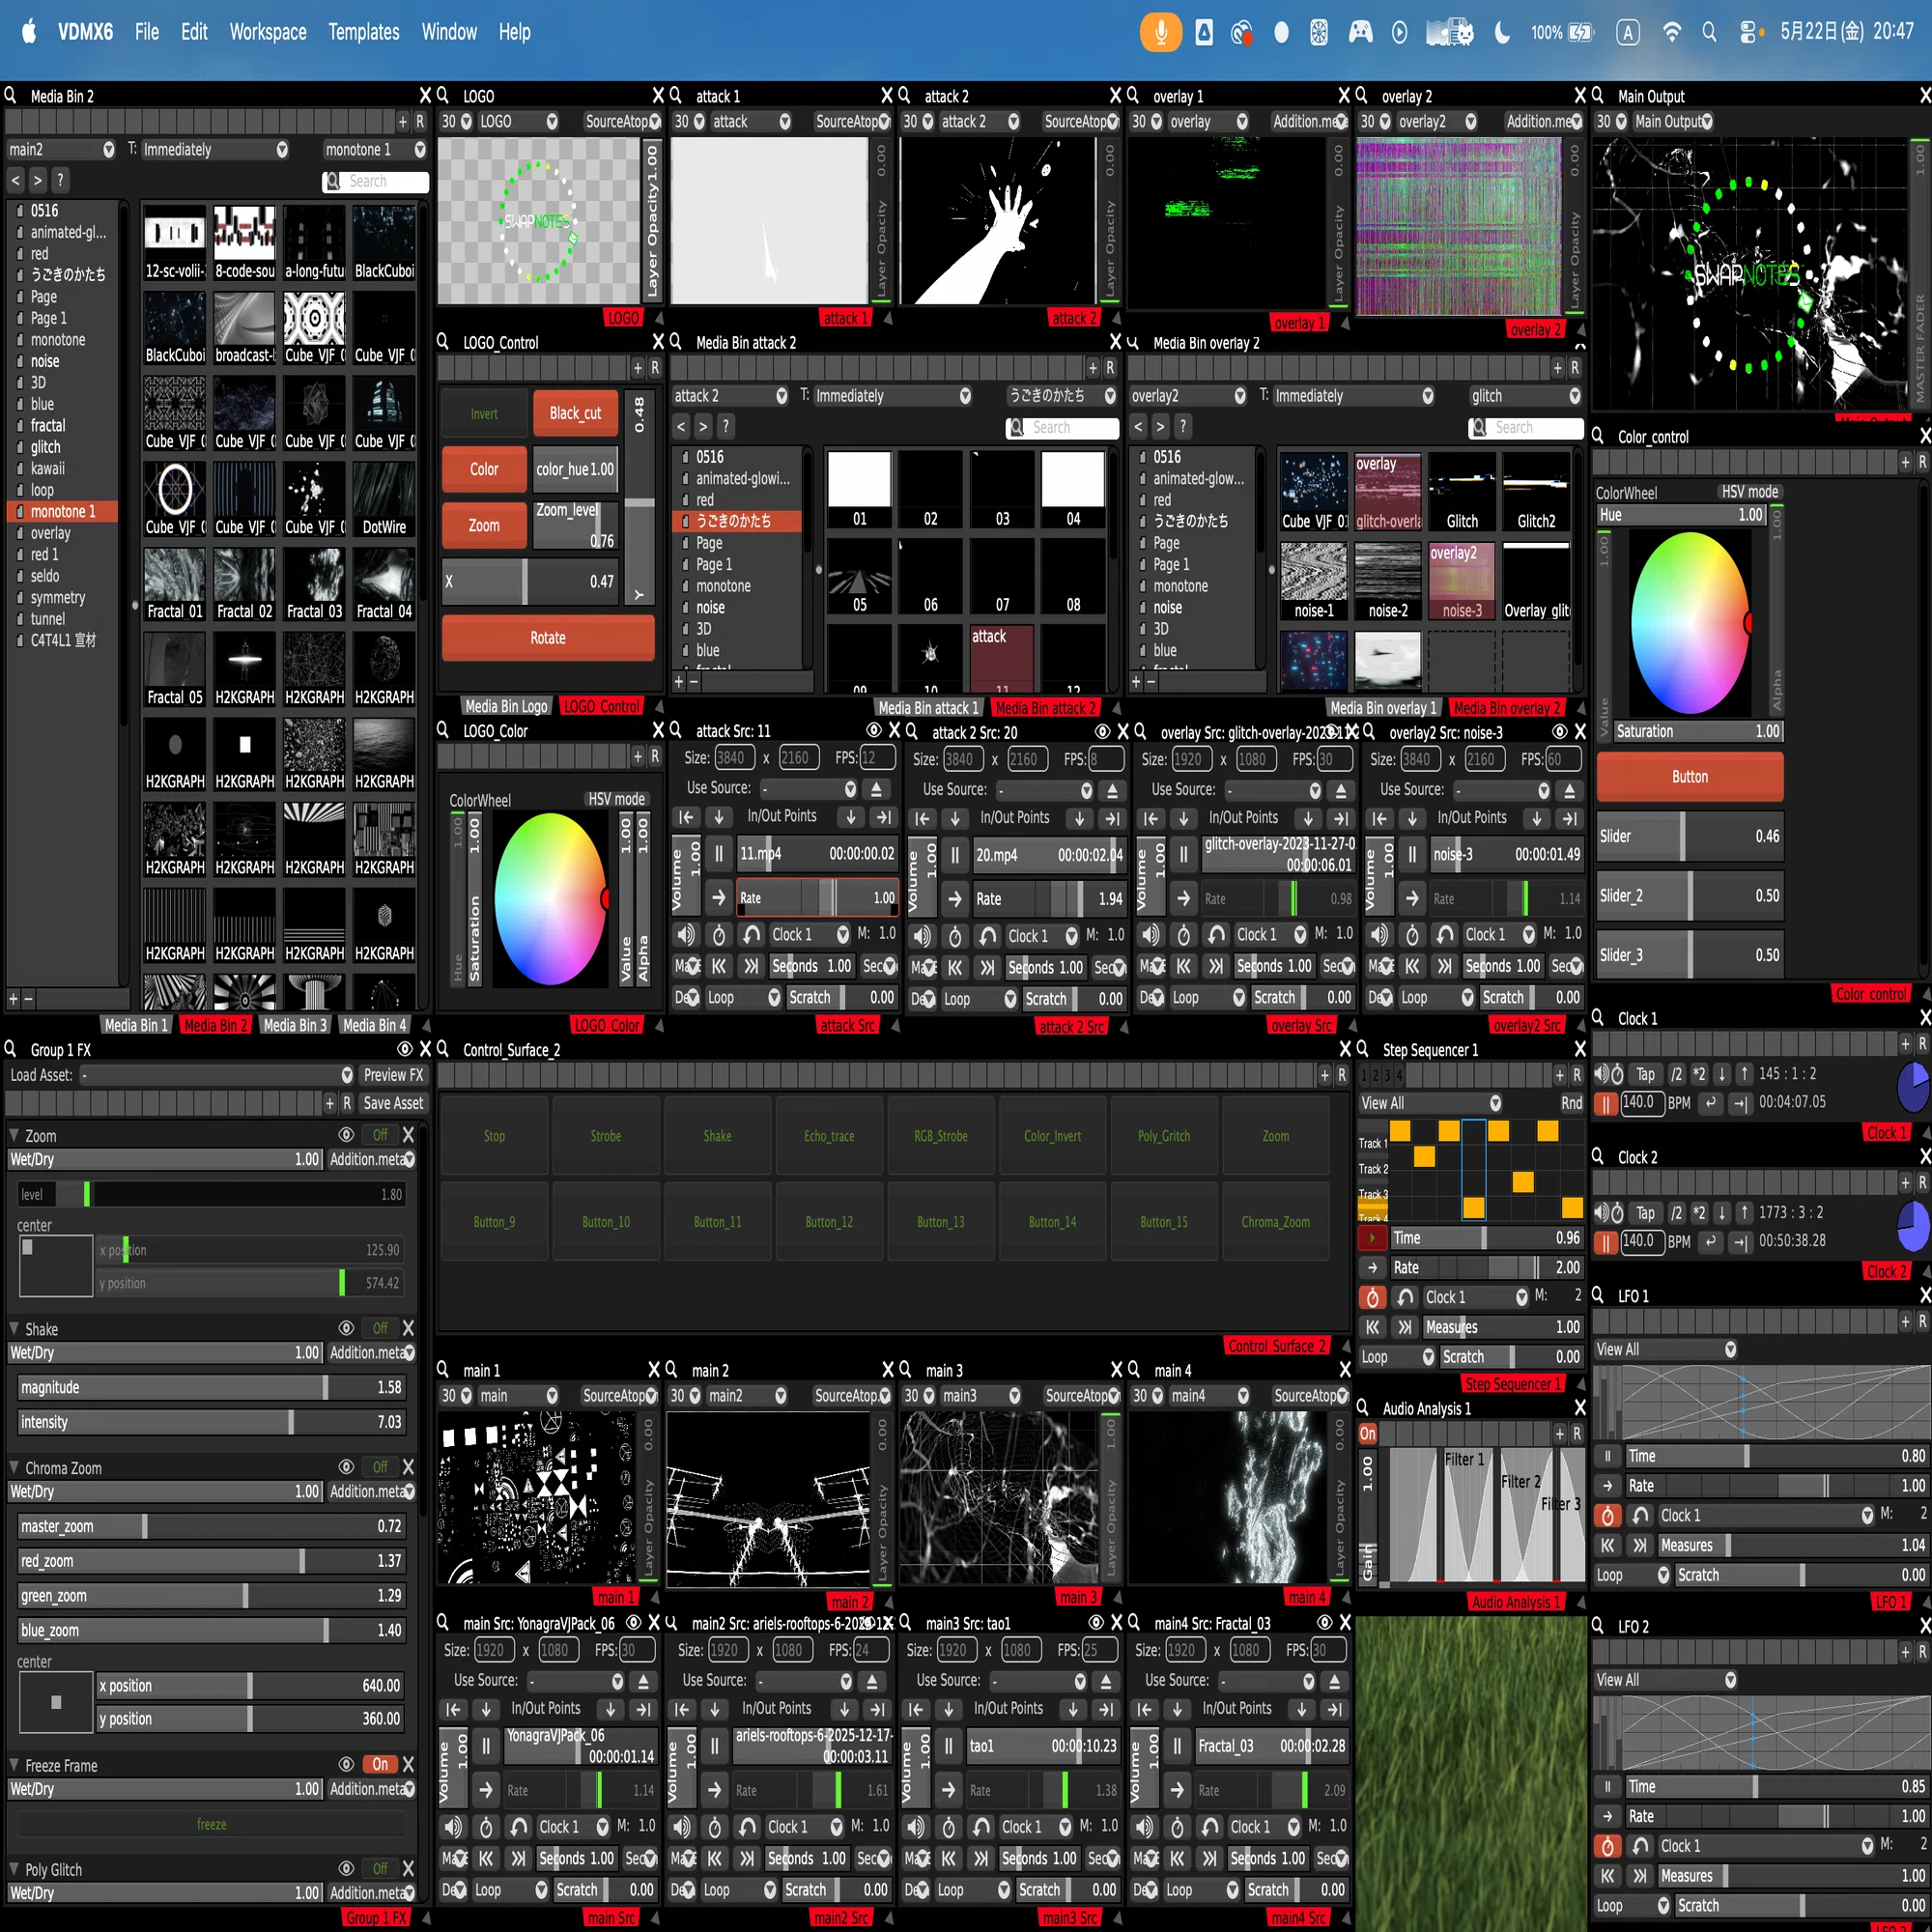Click the eject icon in attack Src
1932x1932 pixels.
tap(876, 789)
